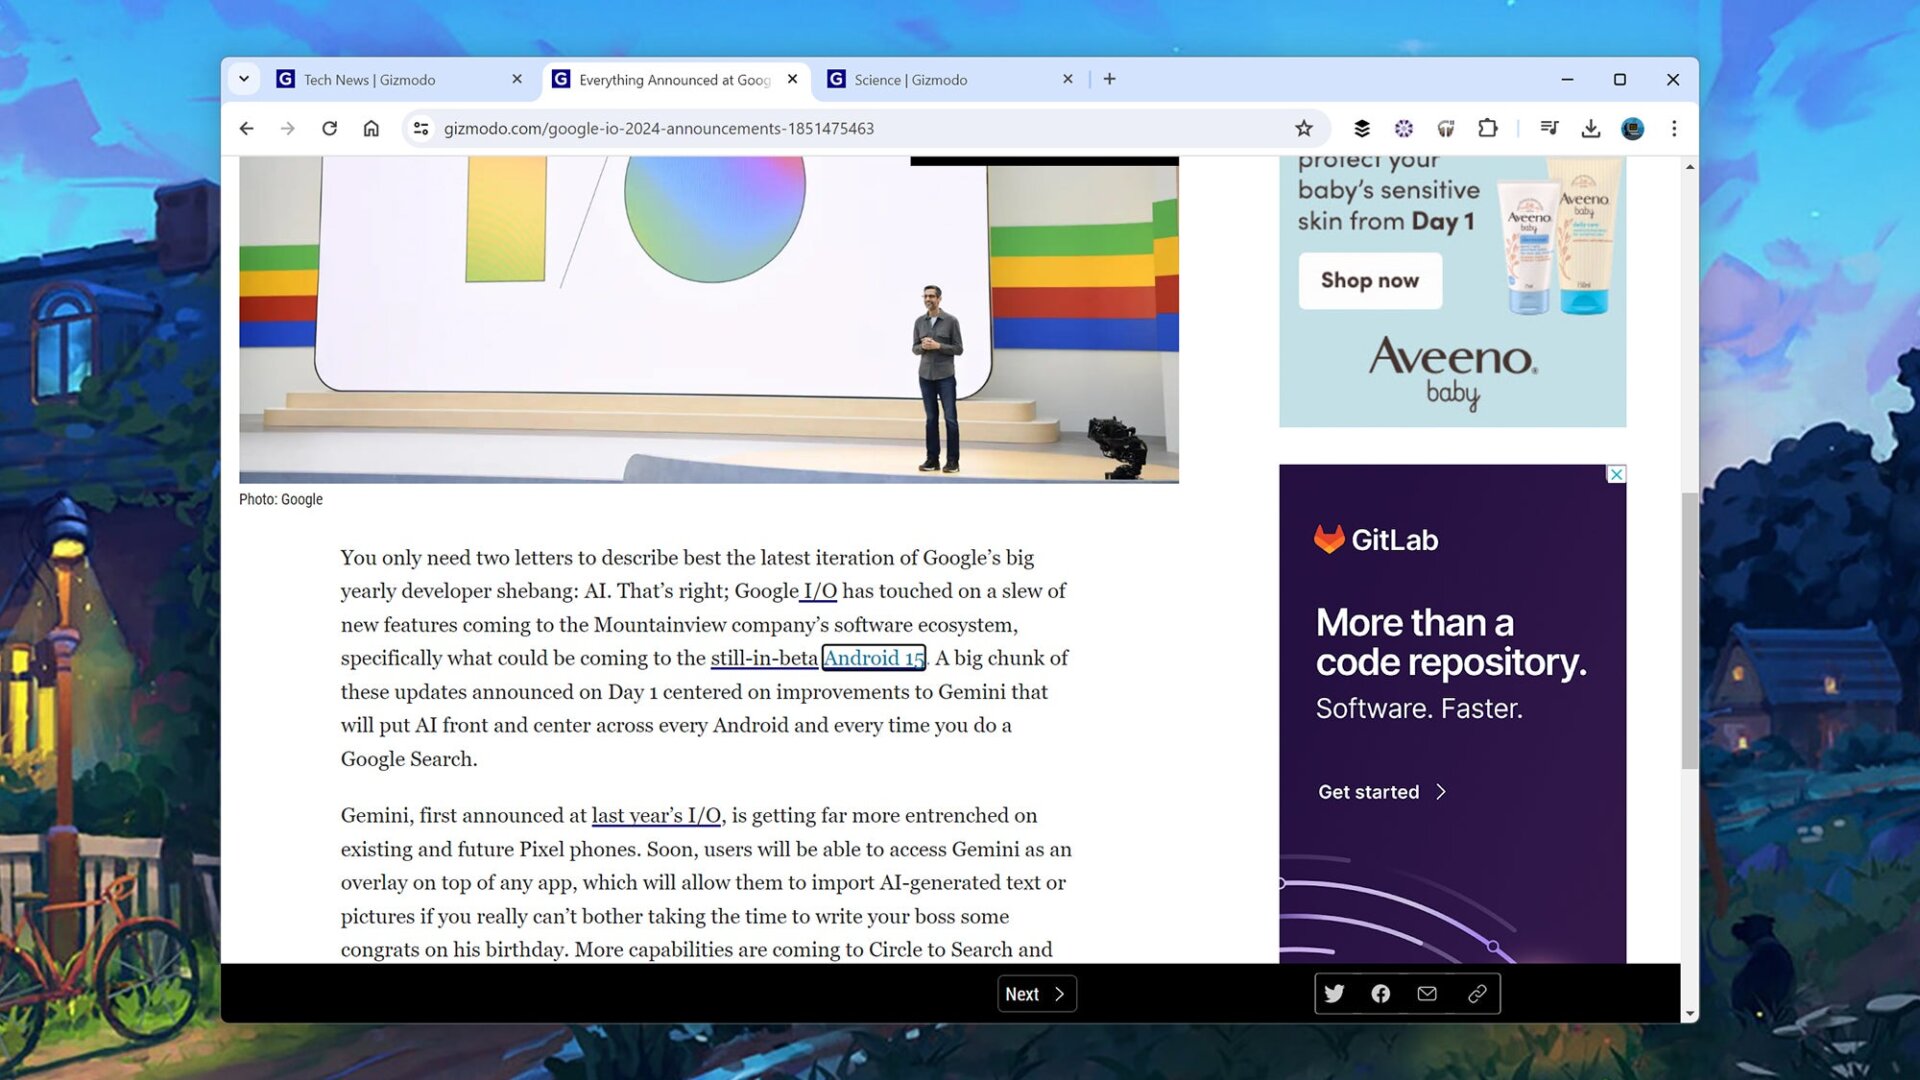
Task: Bookmark this page with the star icon
Action: pos(1303,128)
